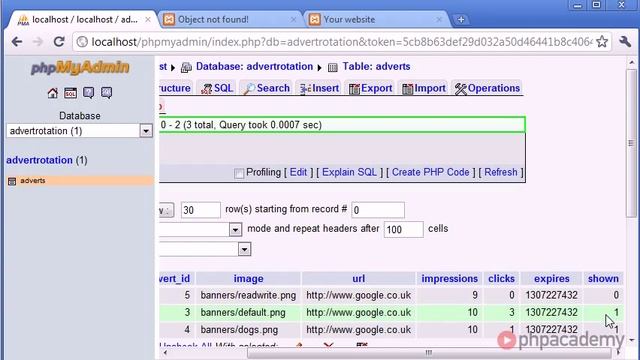Open a new tab with the plus button
This screenshot has height=360, width=640.
[x=461, y=20]
